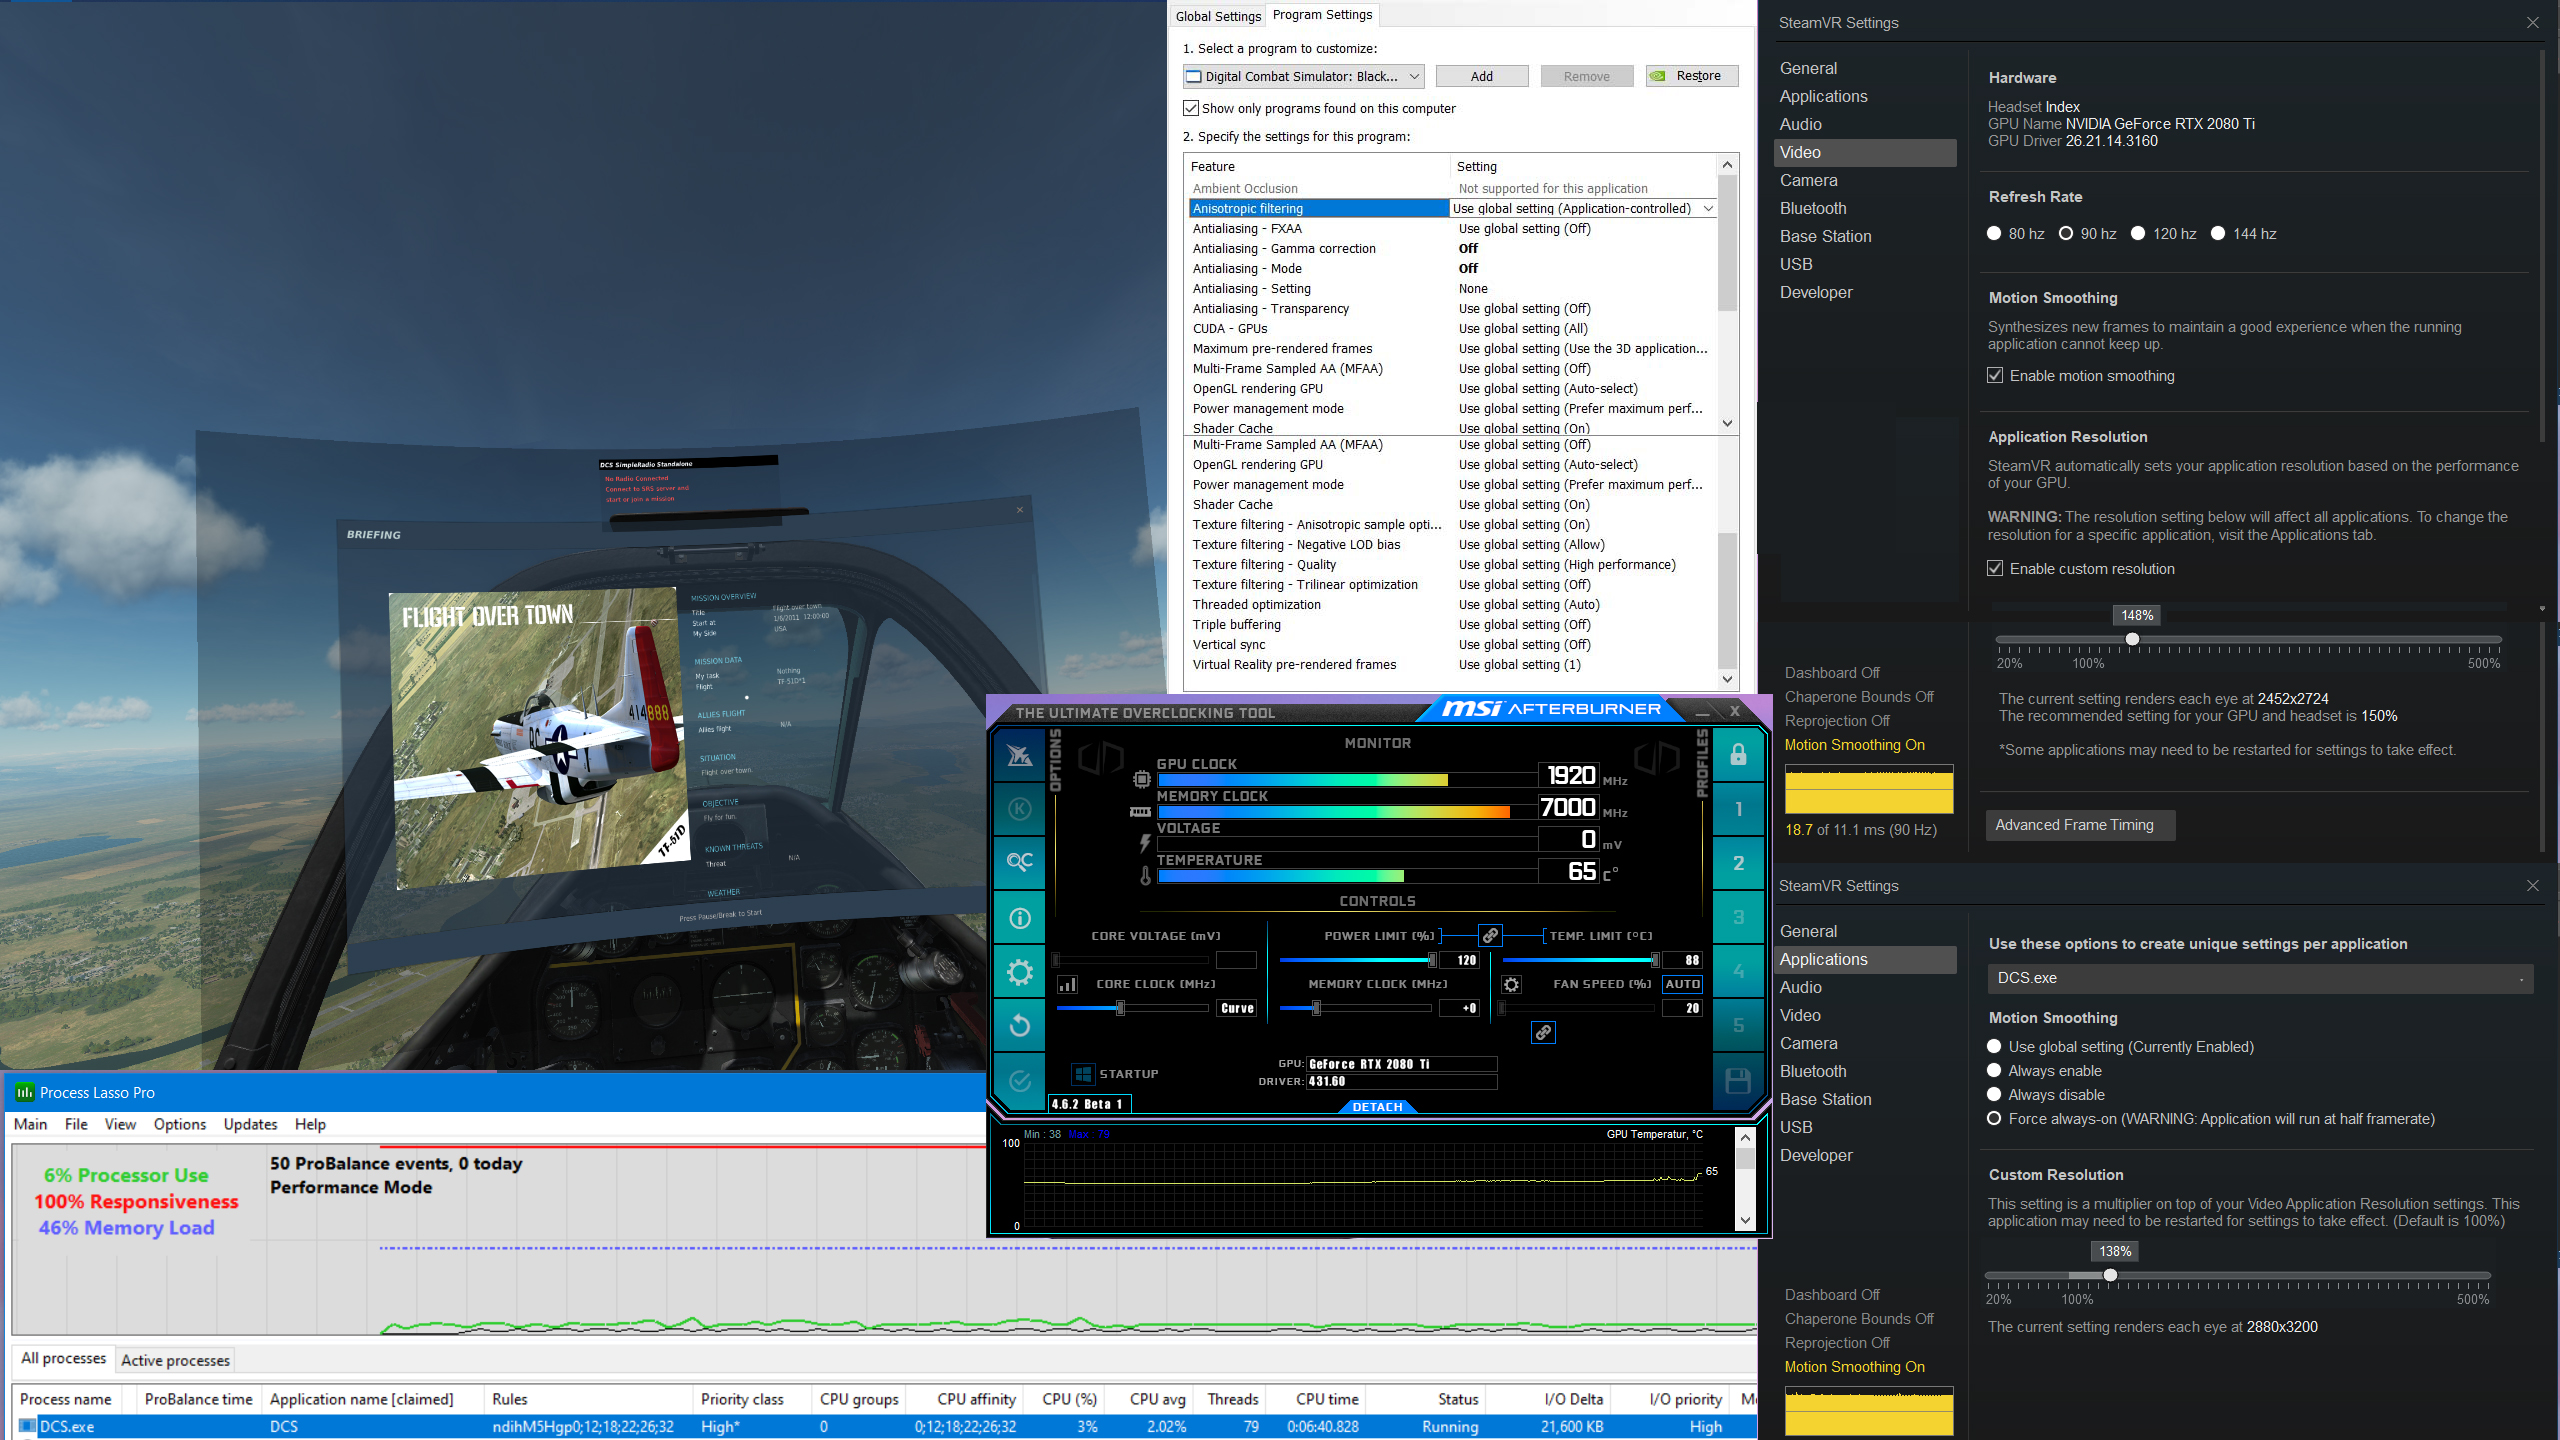Adjust the 148% application resolution slider

(x=2132, y=639)
